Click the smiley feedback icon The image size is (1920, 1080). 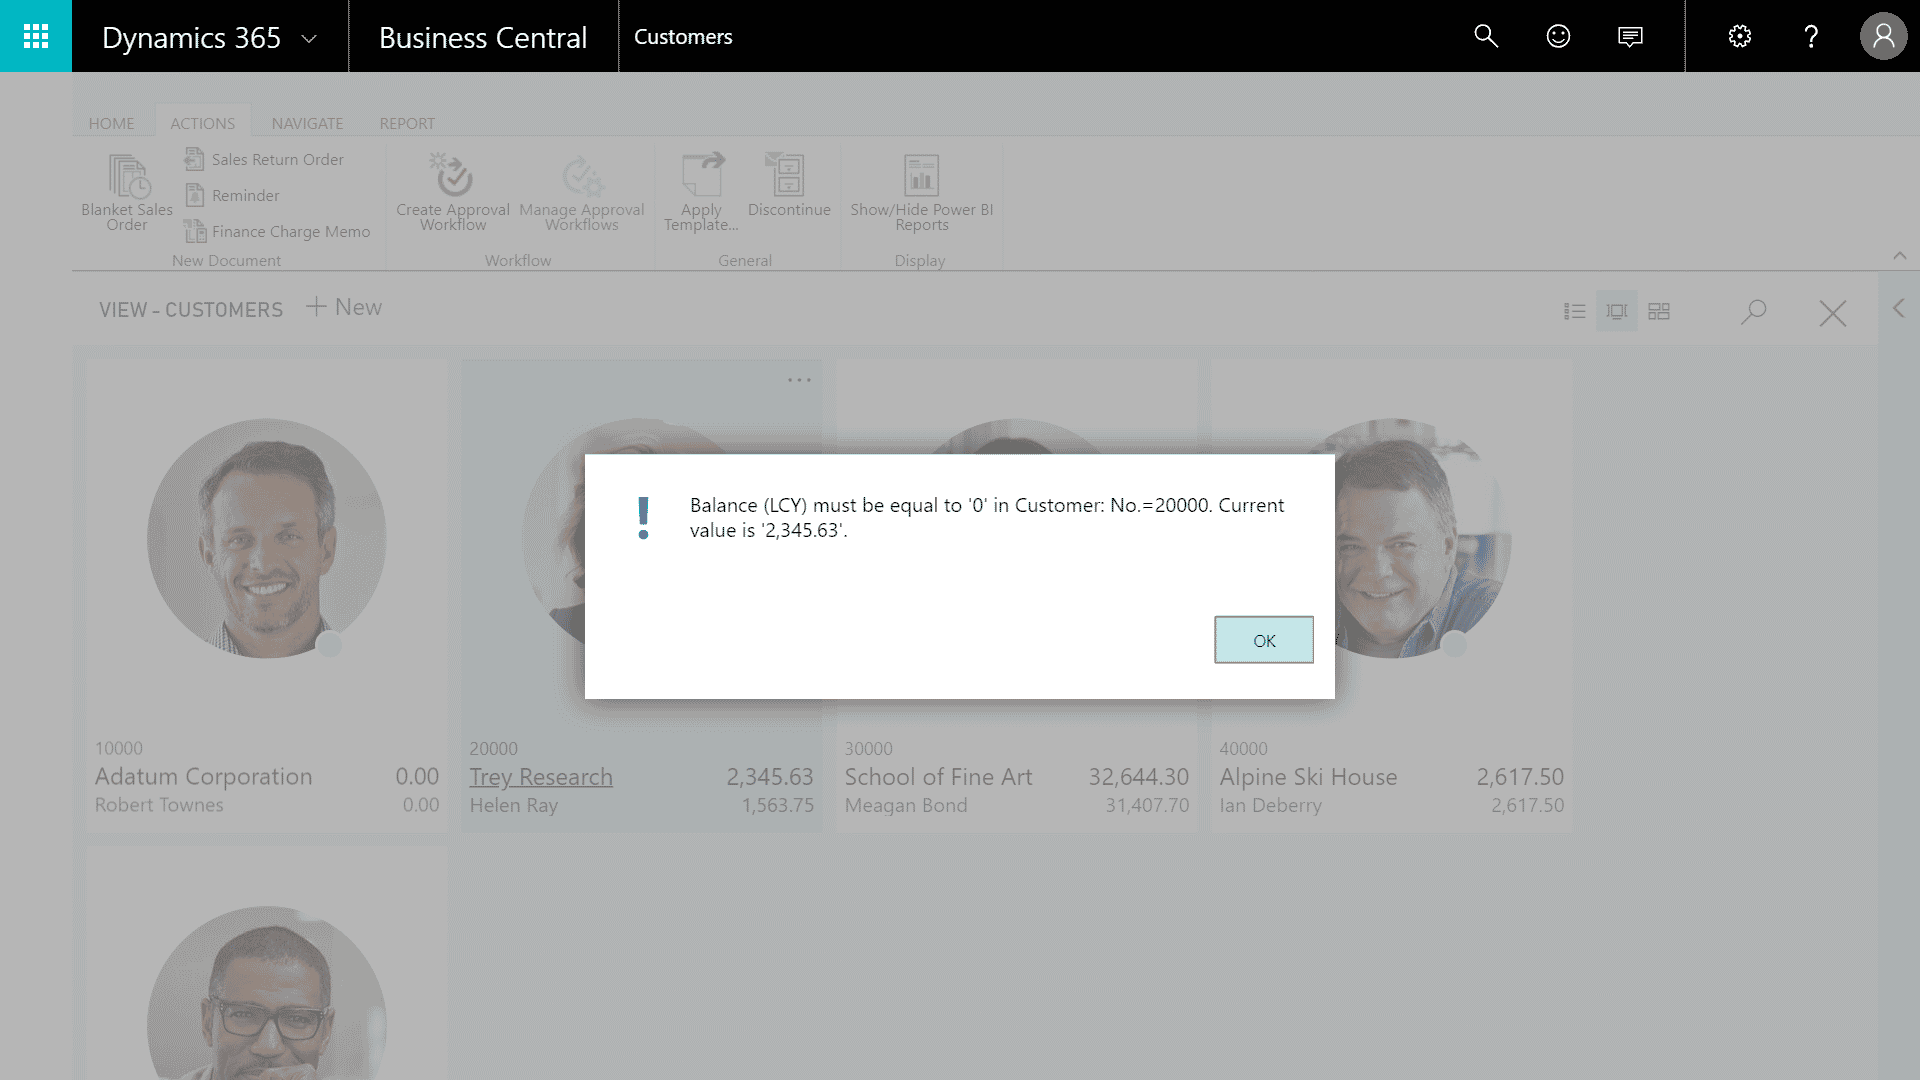pos(1558,36)
